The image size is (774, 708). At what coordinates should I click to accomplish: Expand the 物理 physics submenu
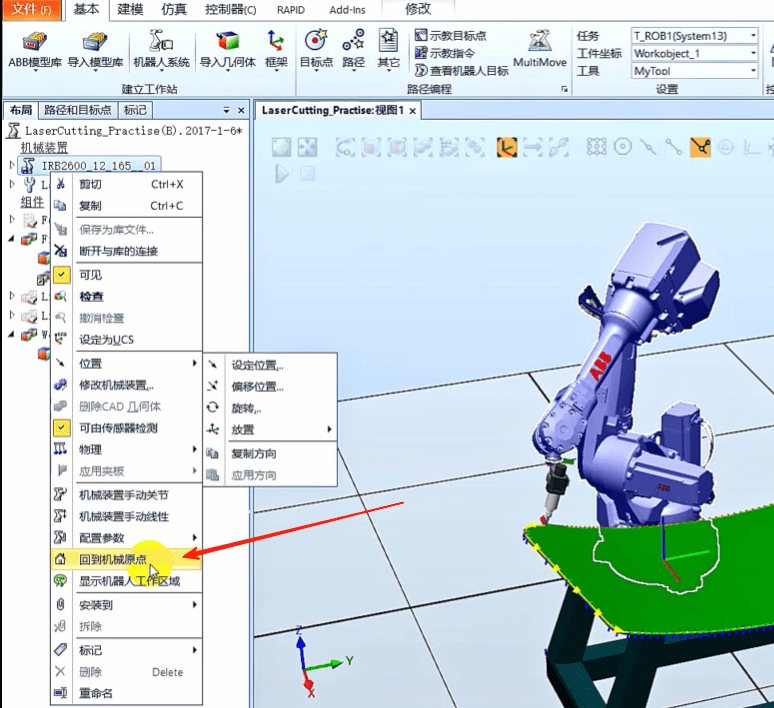point(126,449)
